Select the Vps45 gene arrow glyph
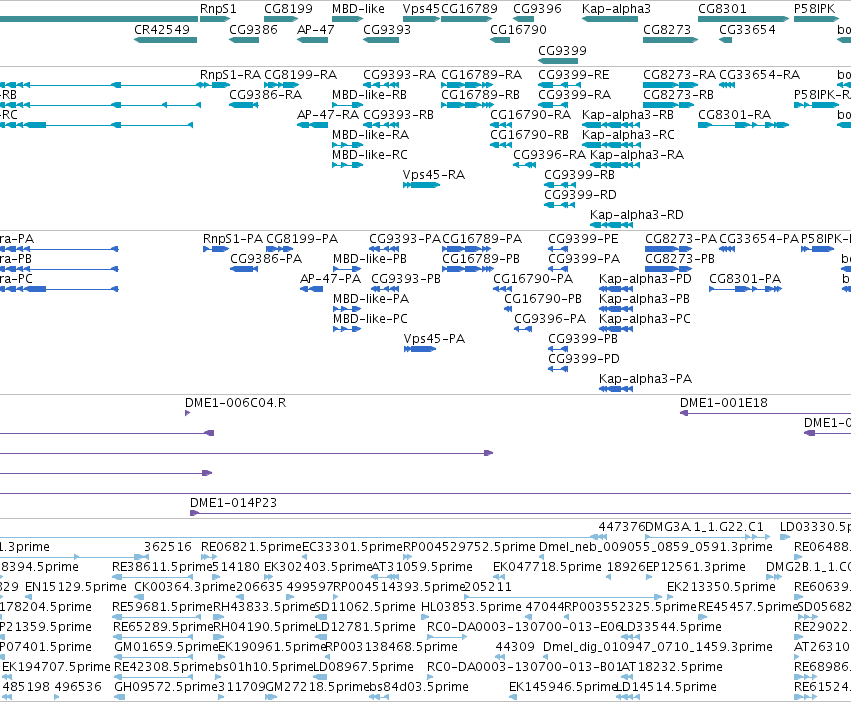This screenshot has width=851, height=702. click(x=421, y=19)
